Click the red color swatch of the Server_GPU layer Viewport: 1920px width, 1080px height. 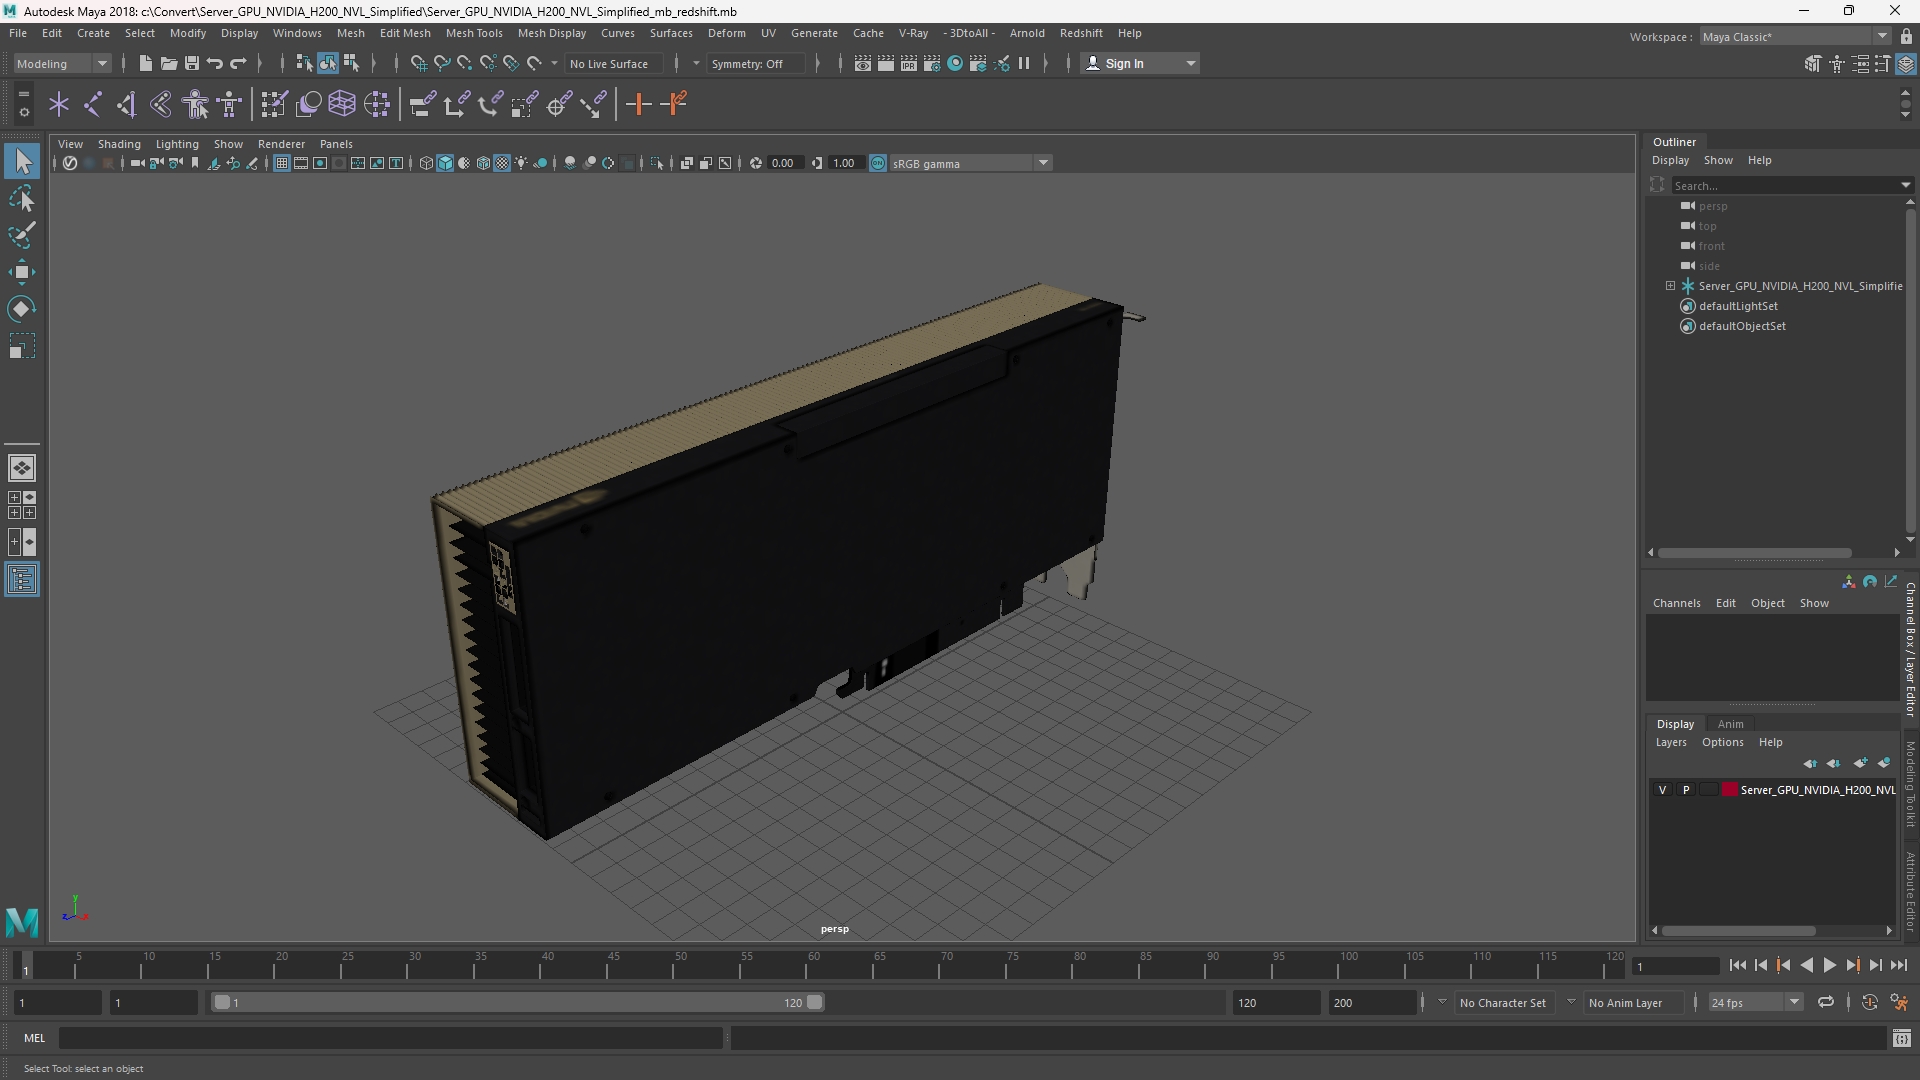coord(1729,790)
